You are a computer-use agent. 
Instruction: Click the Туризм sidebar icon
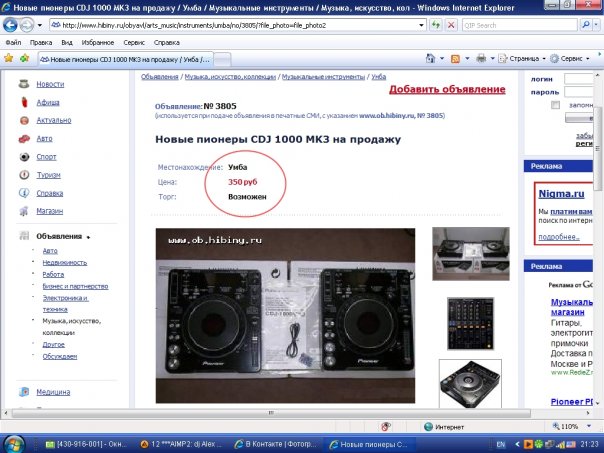point(23,174)
